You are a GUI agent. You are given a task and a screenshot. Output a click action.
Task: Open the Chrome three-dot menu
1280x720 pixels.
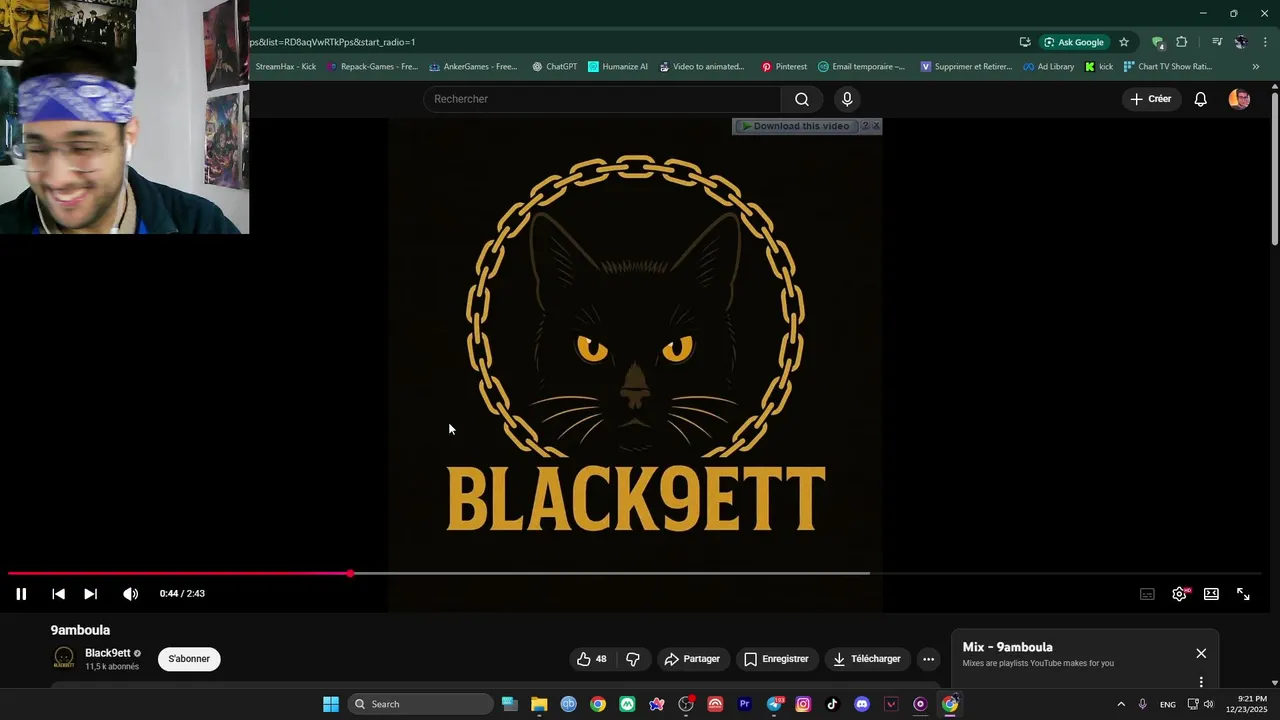[x=1265, y=42]
